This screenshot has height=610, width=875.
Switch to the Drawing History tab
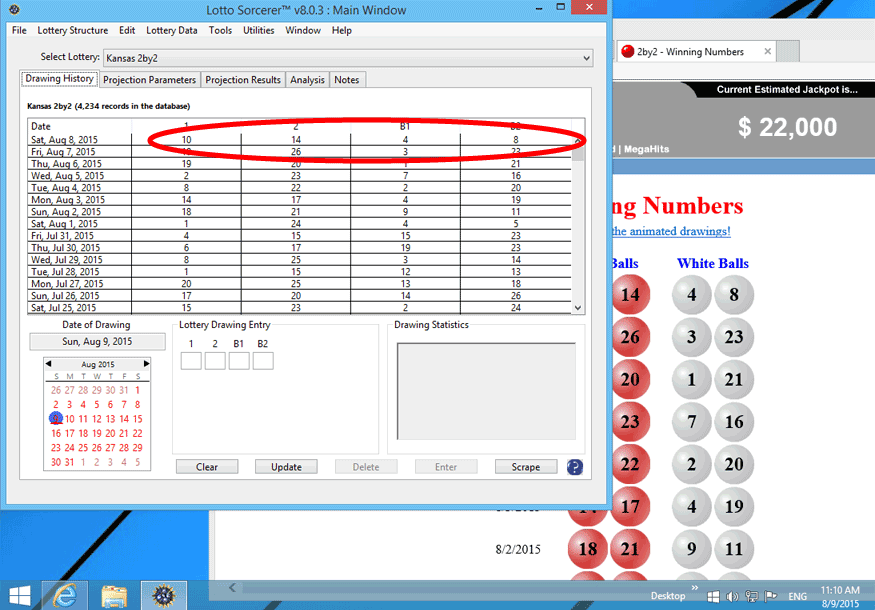click(60, 79)
